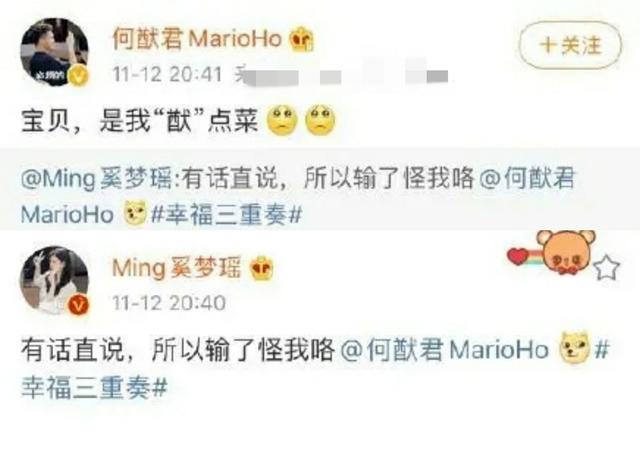Image resolution: width=640 pixels, height=454 pixels.
Task: Favorite the post with the star icon
Action: pyautogui.click(x=607, y=268)
